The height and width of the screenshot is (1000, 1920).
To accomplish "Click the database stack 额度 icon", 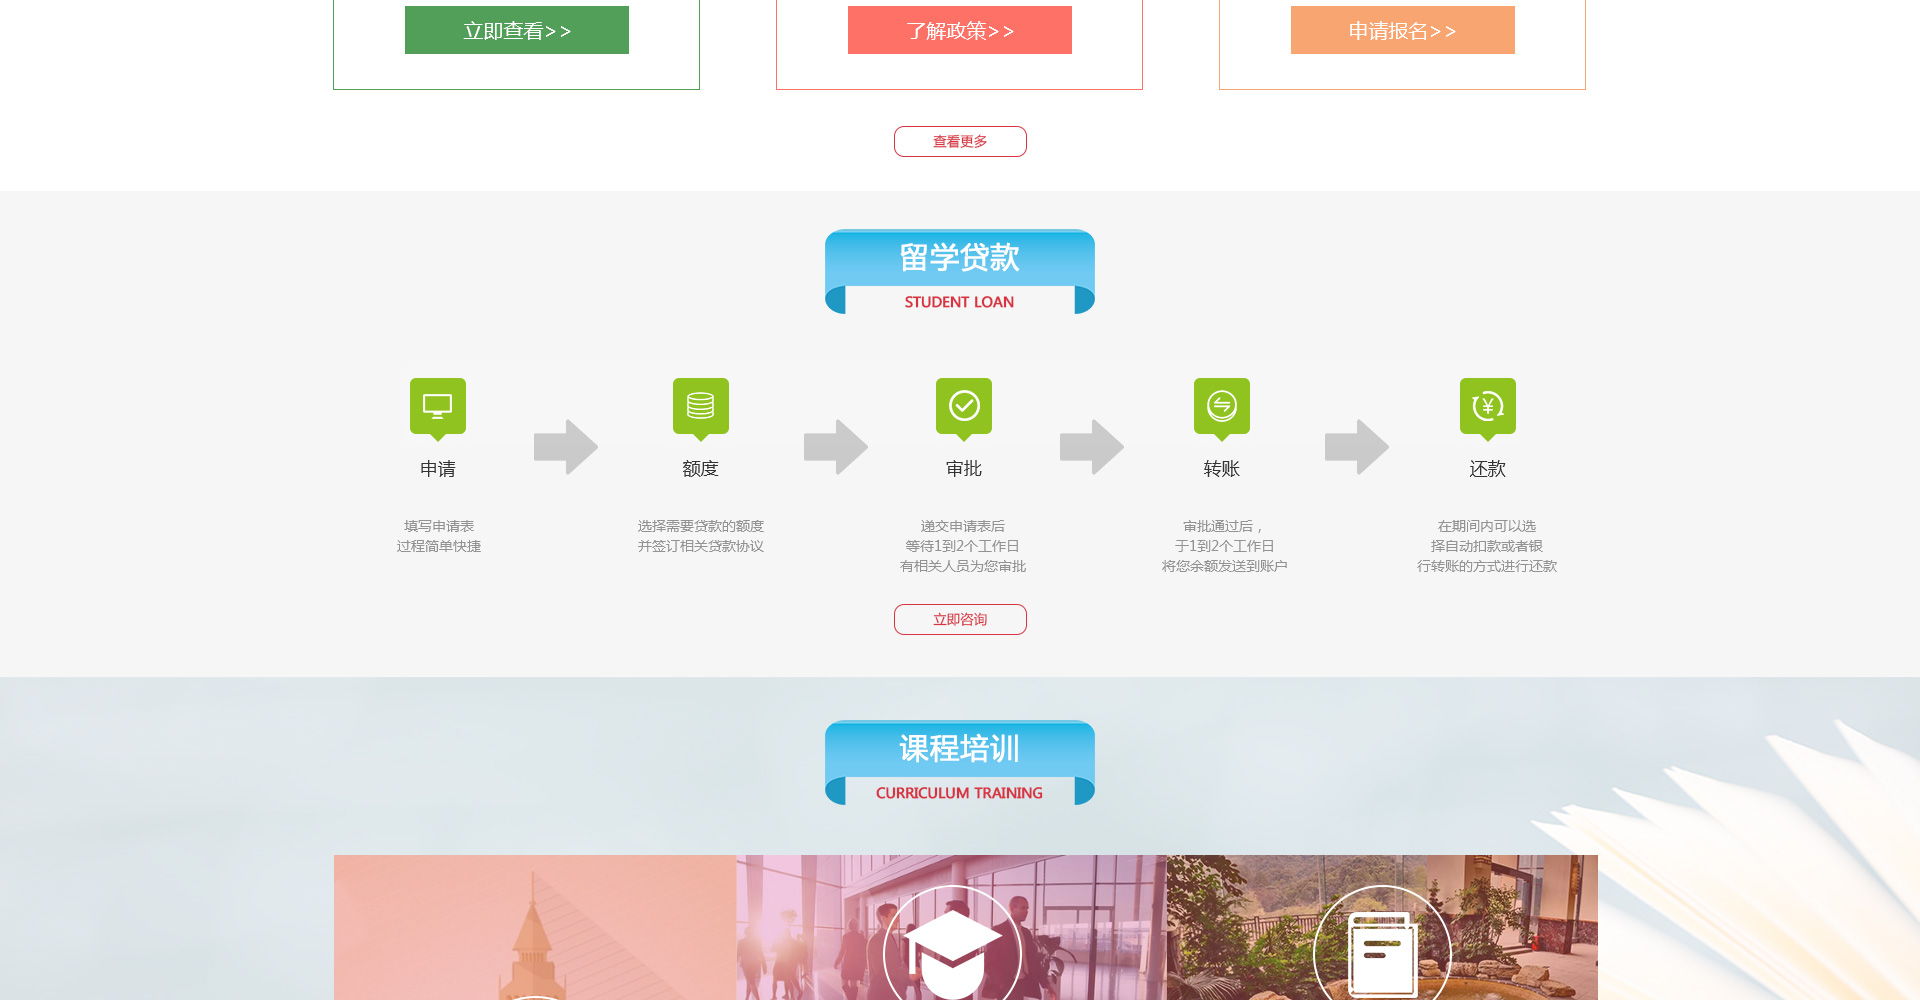I will click(701, 406).
